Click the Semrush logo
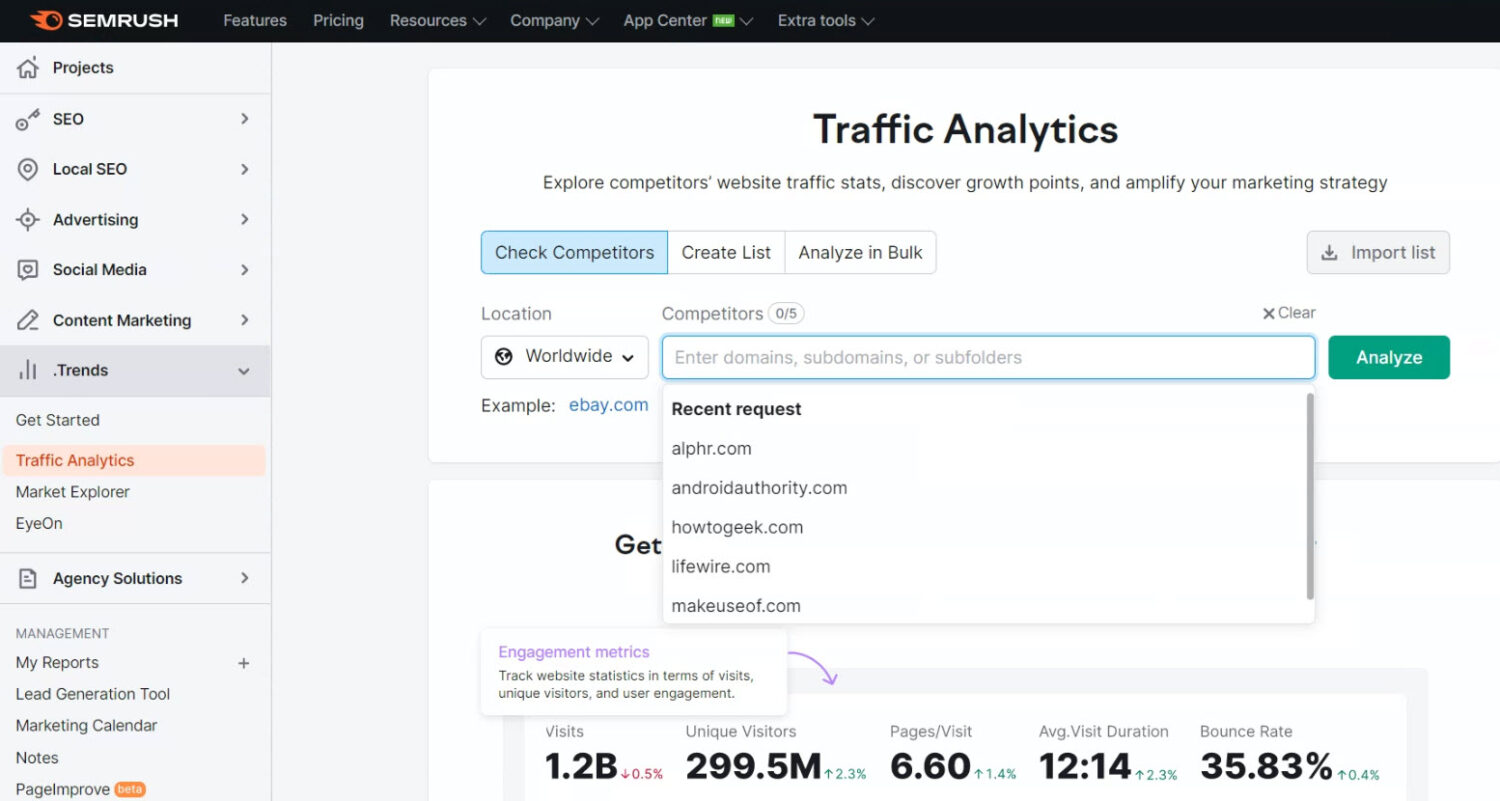Screen dimensions: 1500x801 [x=104, y=20]
